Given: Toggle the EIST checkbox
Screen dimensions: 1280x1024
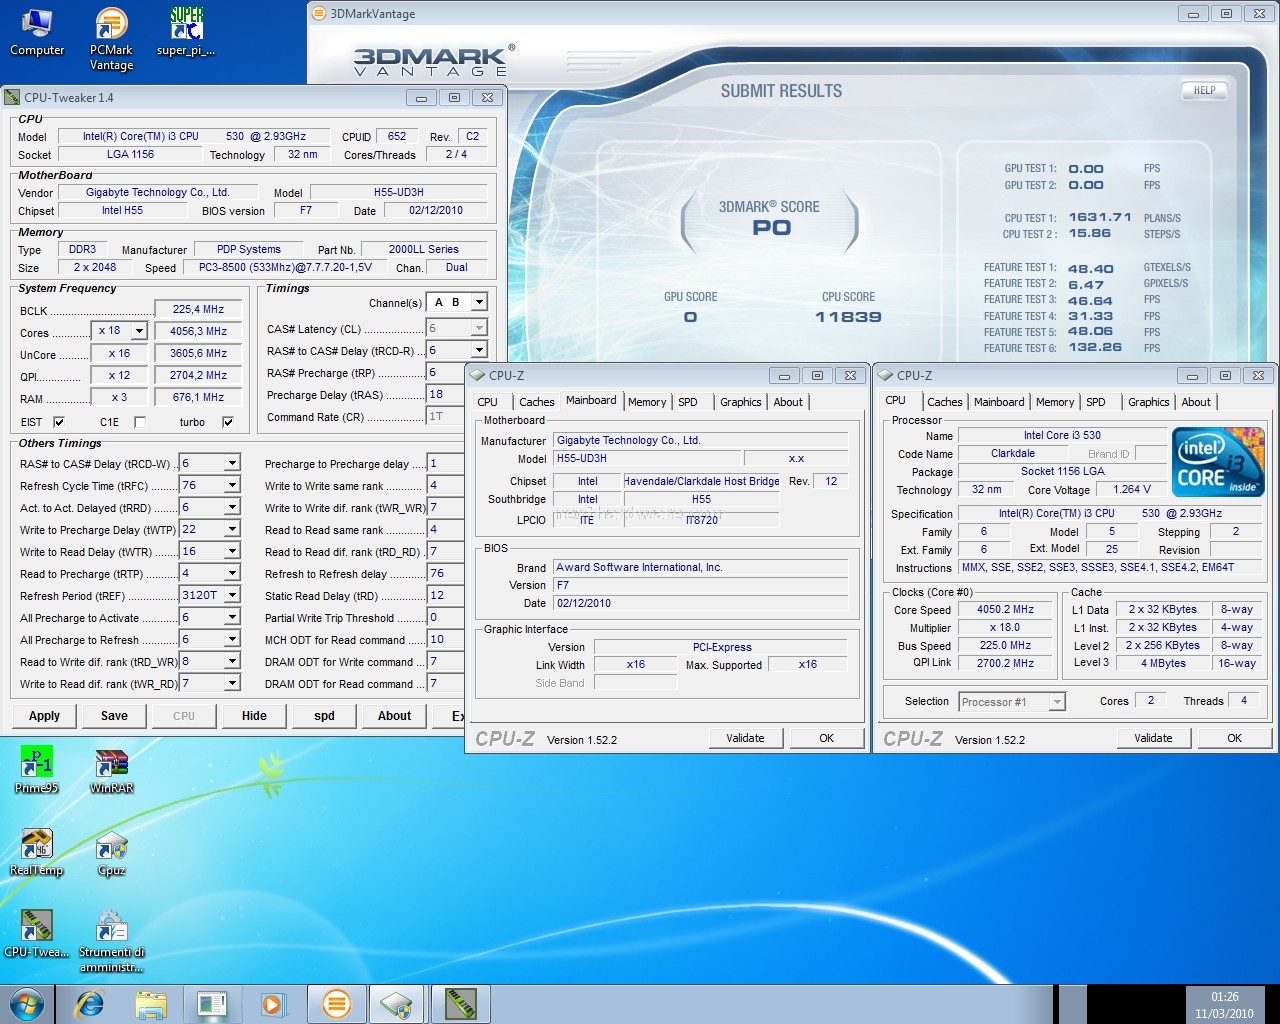Looking at the screenshot, I should pyautogui.click(x=59, y=422).
